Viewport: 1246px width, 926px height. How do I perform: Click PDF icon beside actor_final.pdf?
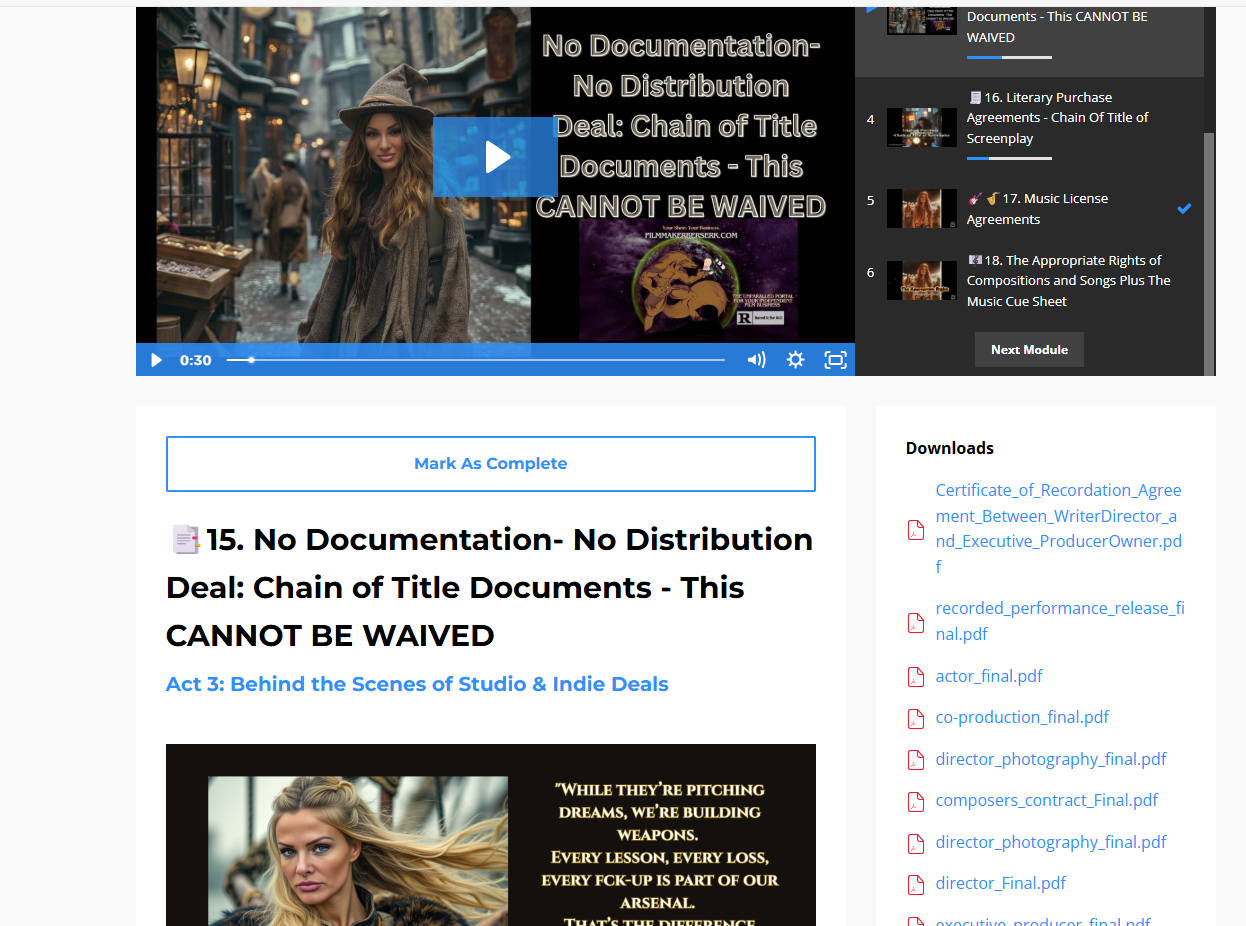pos(915,677)
